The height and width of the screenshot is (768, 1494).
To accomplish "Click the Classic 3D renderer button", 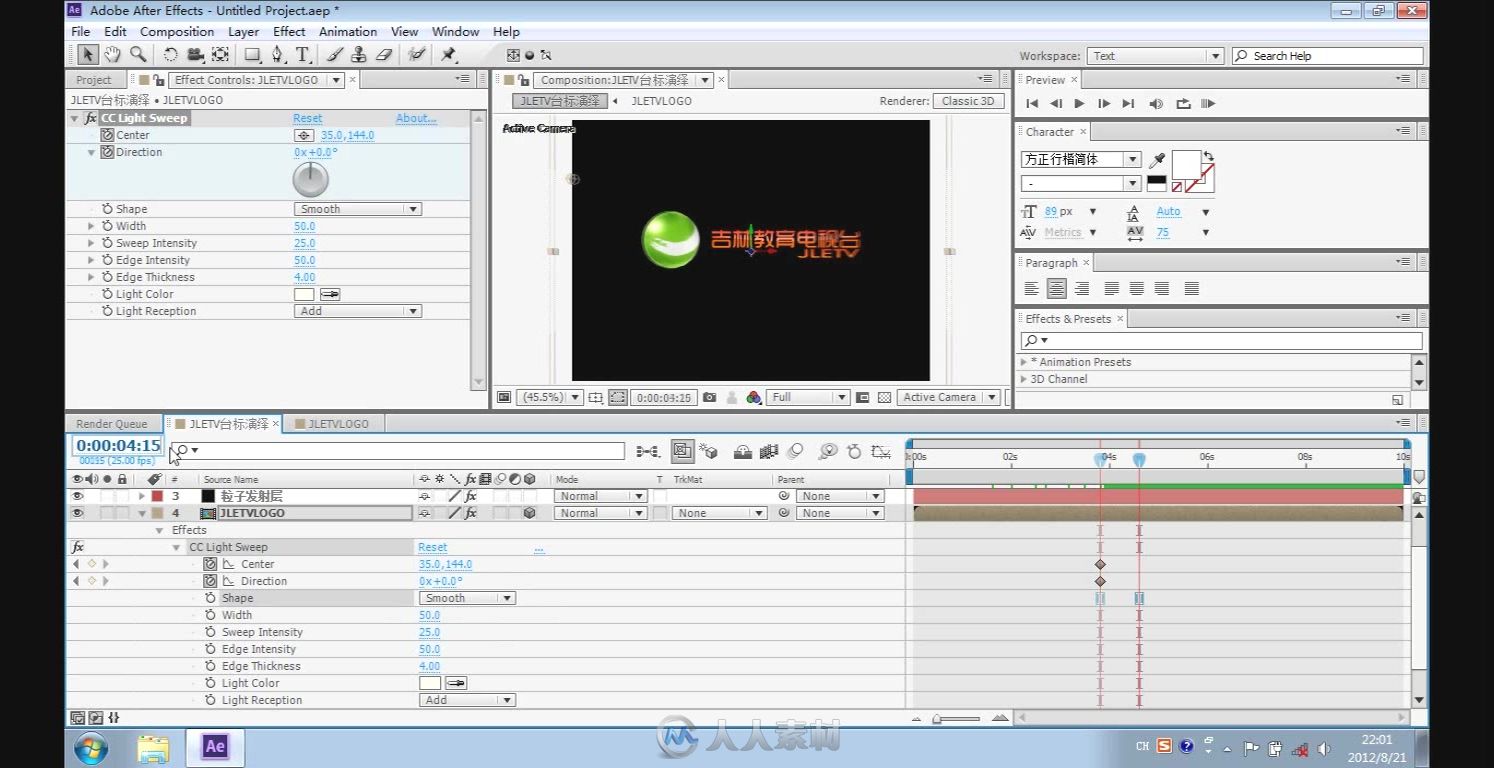I will [968, 101].
